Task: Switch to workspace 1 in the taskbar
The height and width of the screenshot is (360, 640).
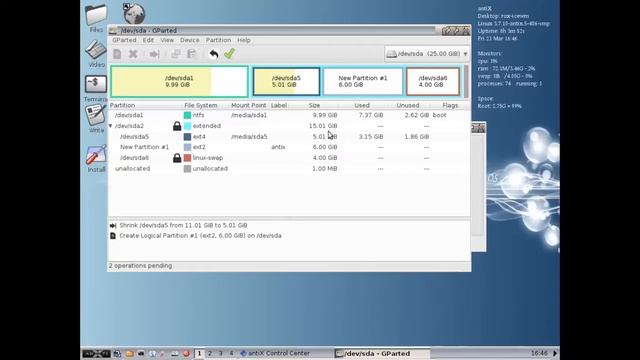Action: tap(199, 353)
